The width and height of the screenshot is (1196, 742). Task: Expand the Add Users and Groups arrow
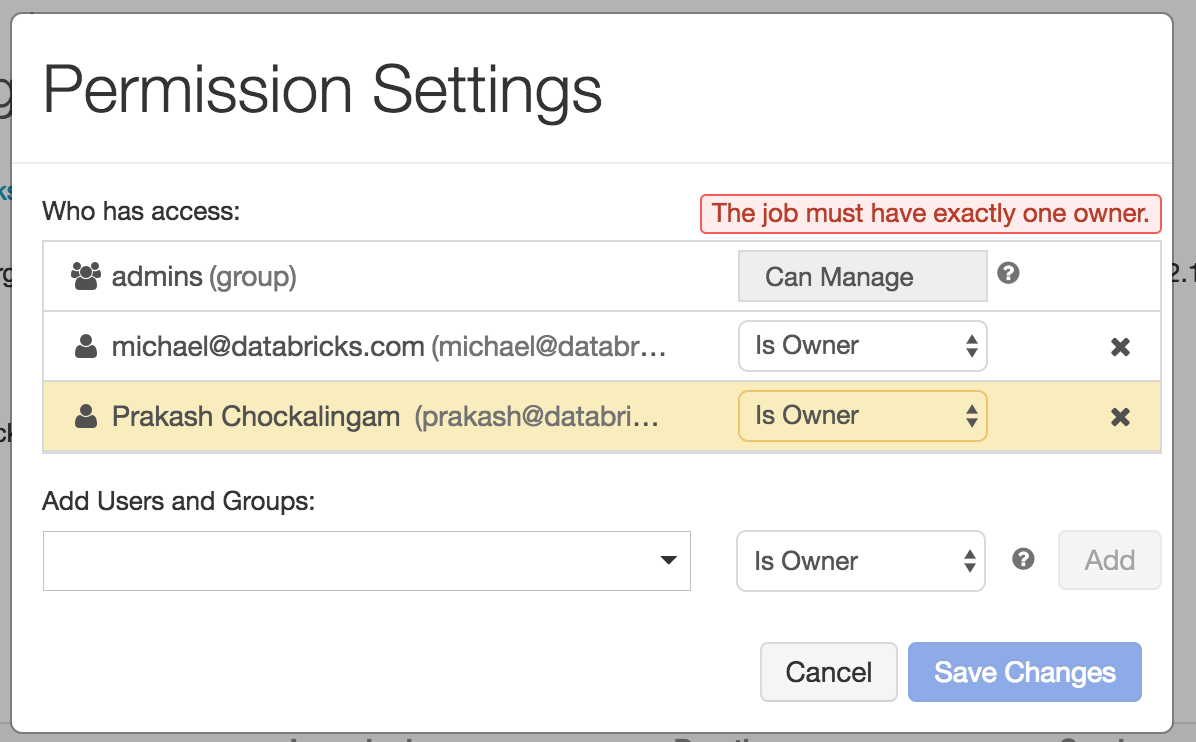point(669,561)
